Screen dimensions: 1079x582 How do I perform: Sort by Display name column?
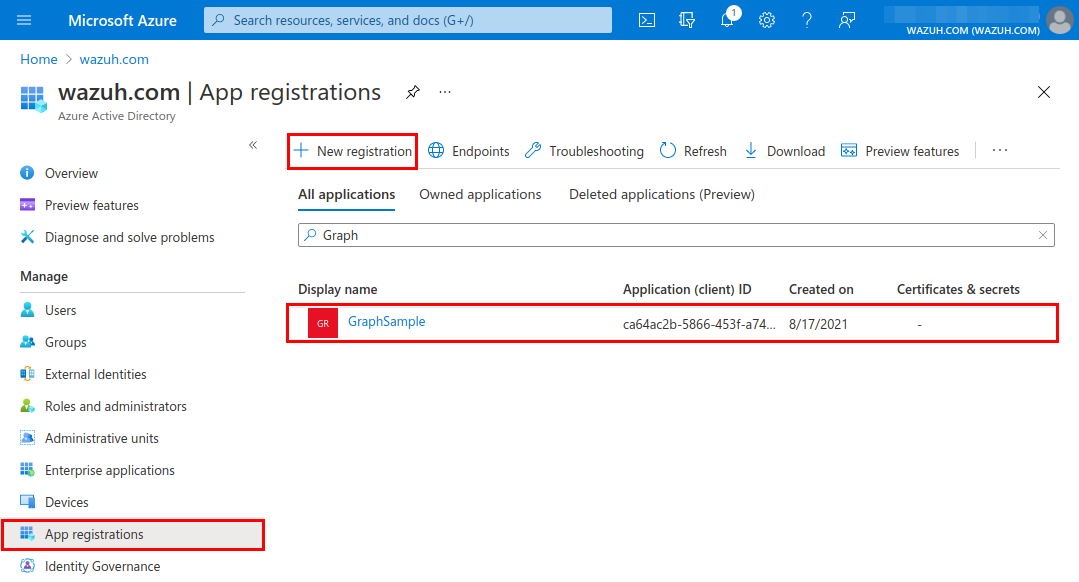(x=337, y=290)
